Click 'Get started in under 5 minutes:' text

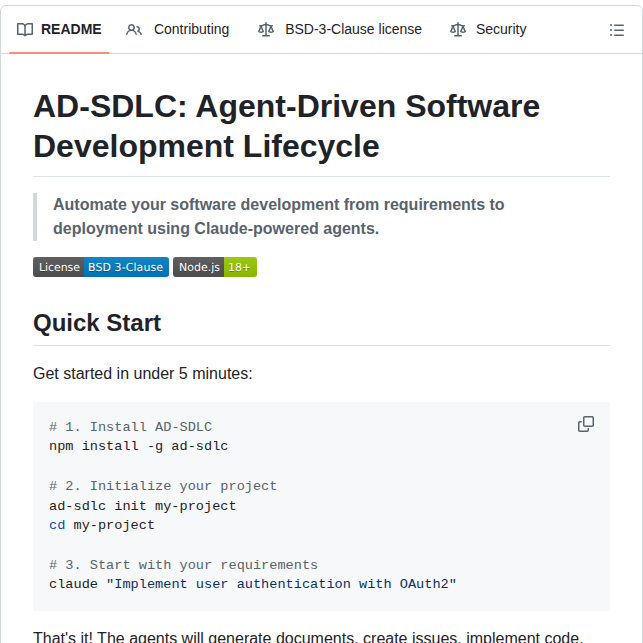click(143, 374)
